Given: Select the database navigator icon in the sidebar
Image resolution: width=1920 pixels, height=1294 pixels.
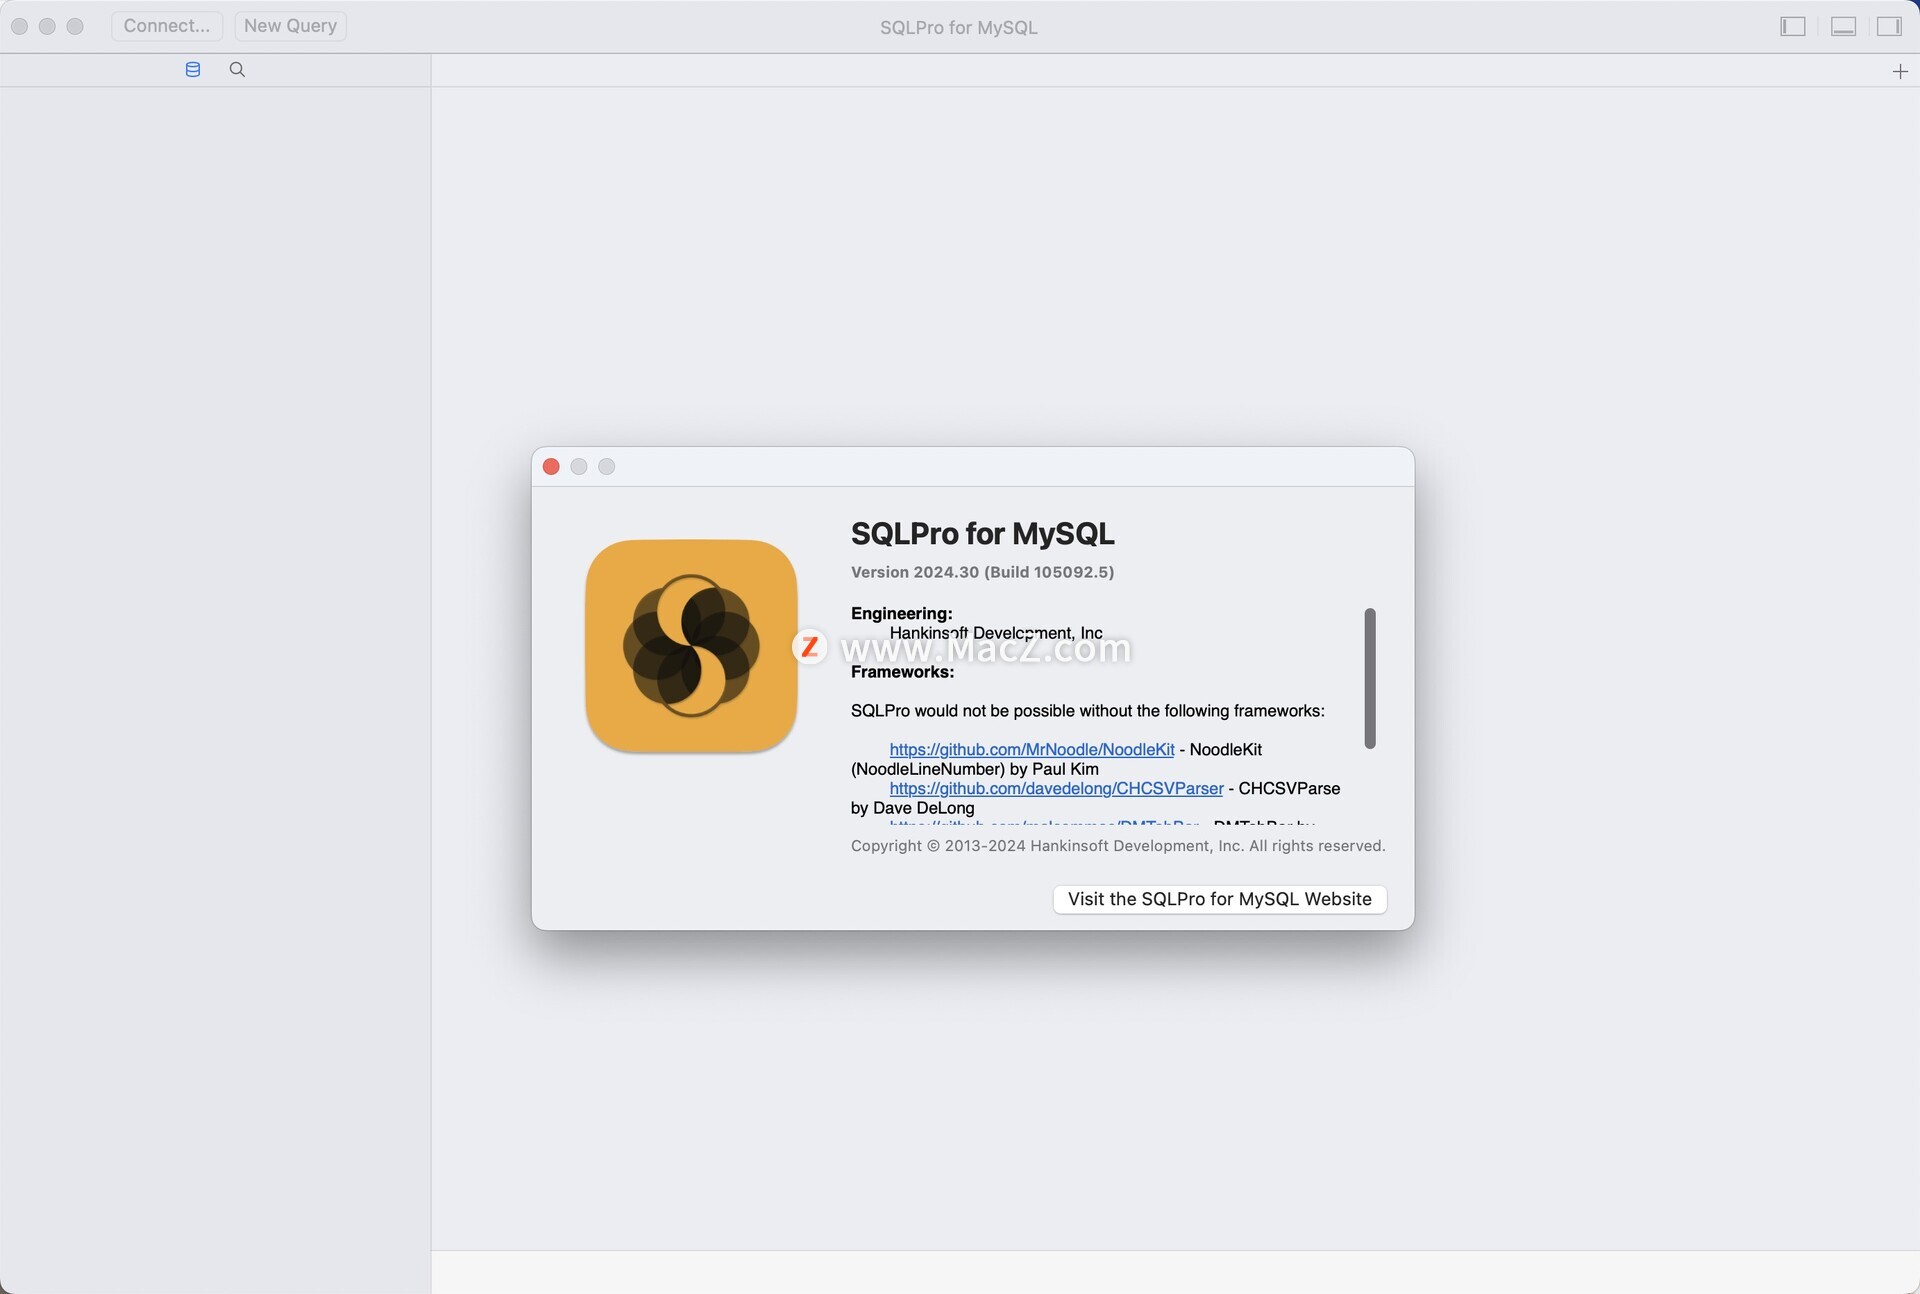Looking at the screenshot, I should pyautogui.click(x=193, y=70).
